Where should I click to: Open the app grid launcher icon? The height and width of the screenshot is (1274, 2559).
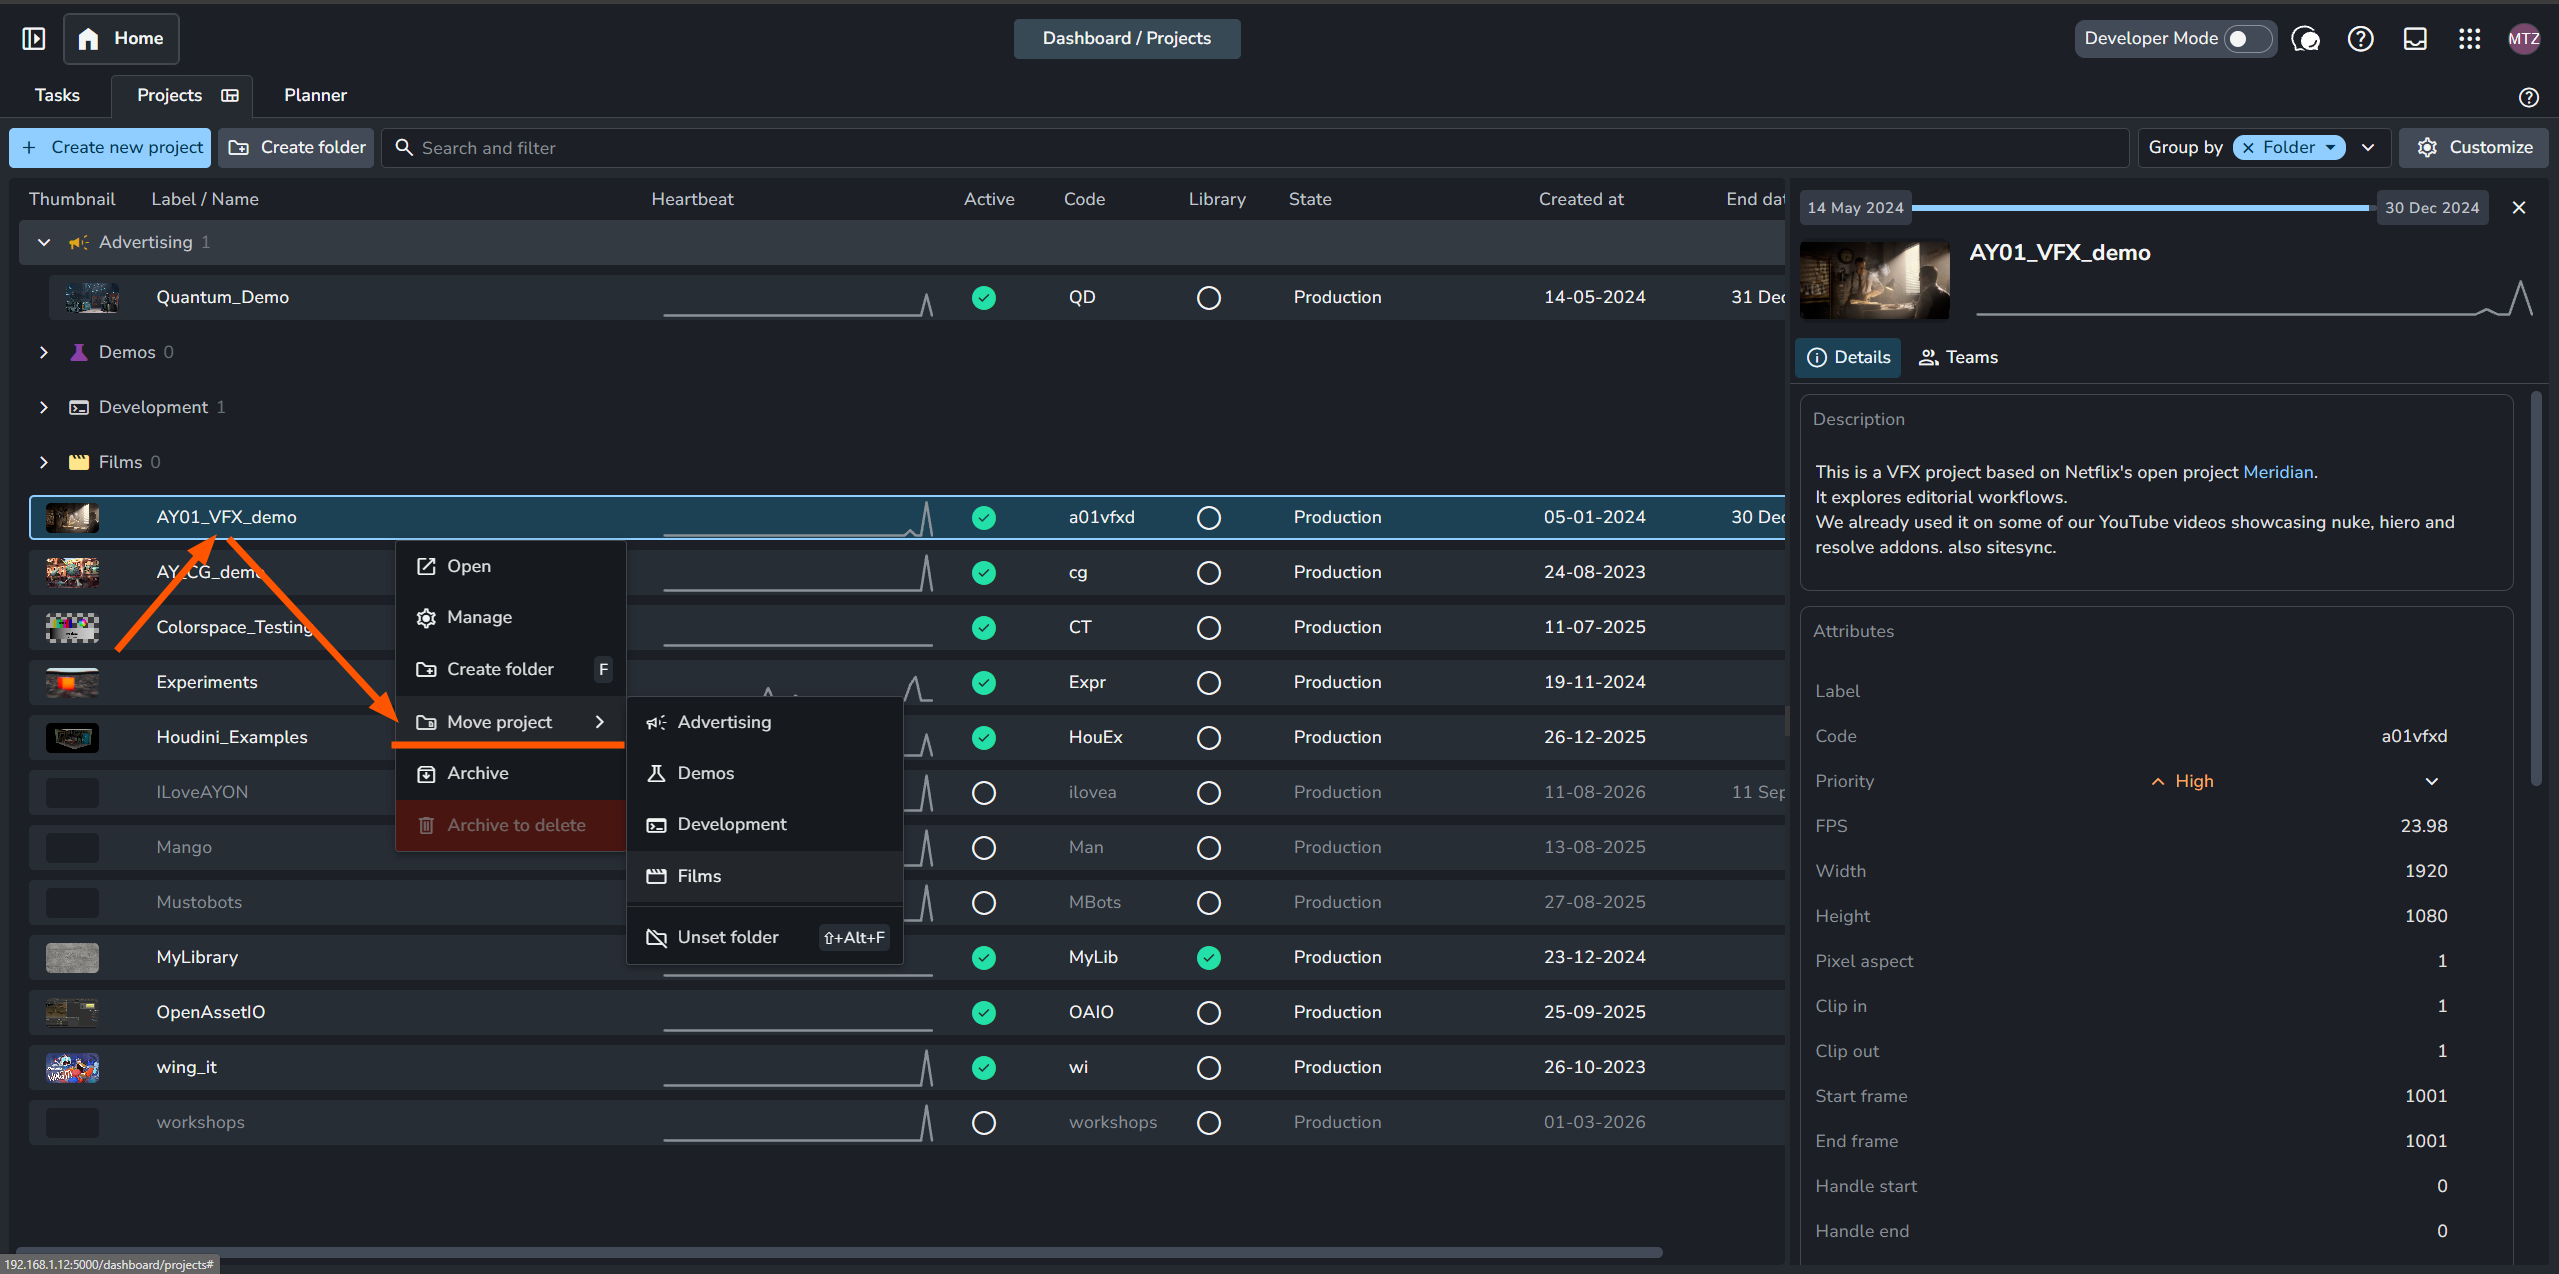[2469, 38]
